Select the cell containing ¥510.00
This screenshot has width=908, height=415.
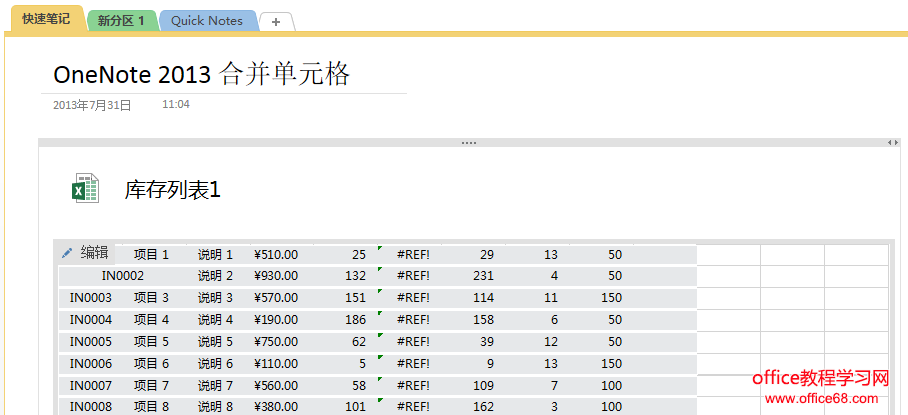276,255
